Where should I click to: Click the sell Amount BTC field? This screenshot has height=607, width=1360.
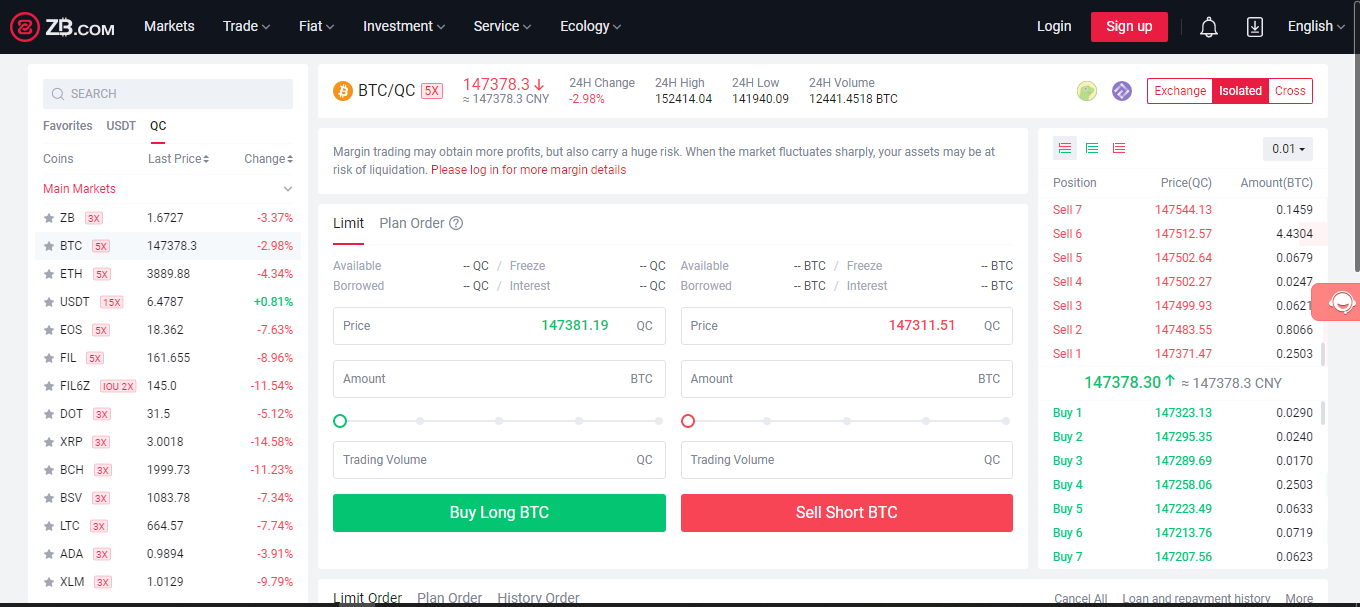(x=846, y=379)
